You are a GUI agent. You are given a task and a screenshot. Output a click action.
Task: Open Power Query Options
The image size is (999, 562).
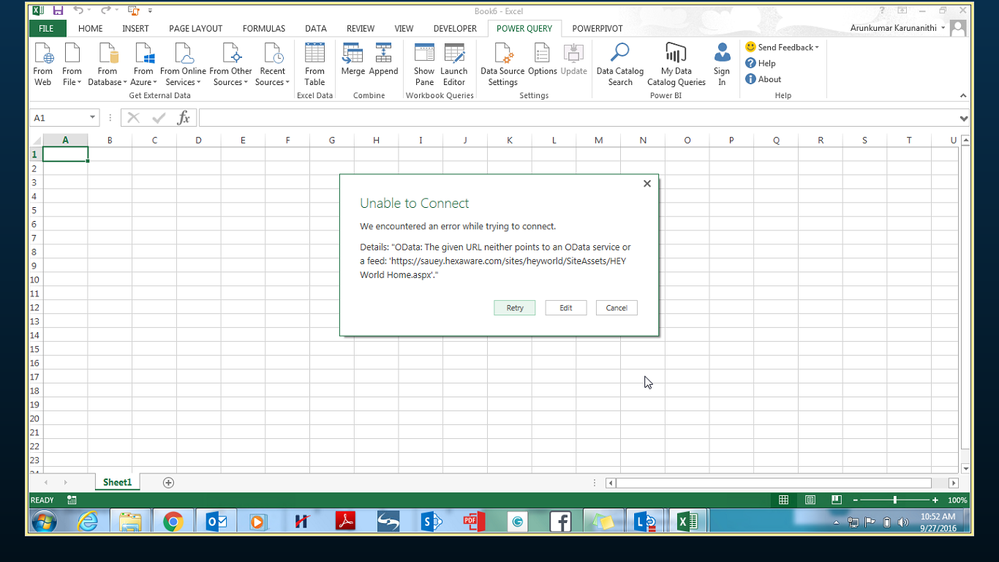tap(542, 59)
